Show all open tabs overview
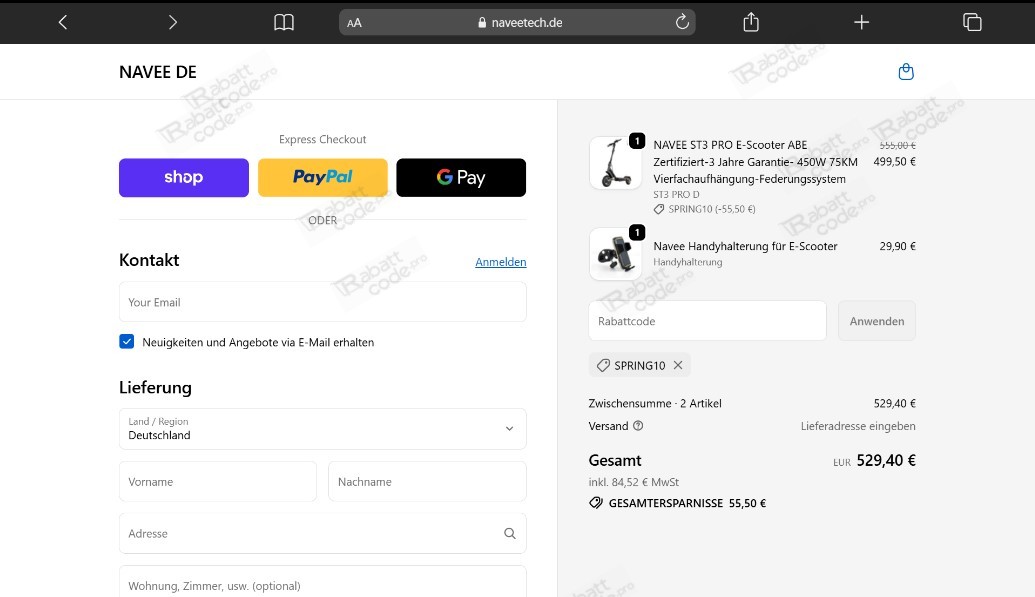The height and width of the screenshot is (597, 1035). pyautogui.click(x=972, y=22)
